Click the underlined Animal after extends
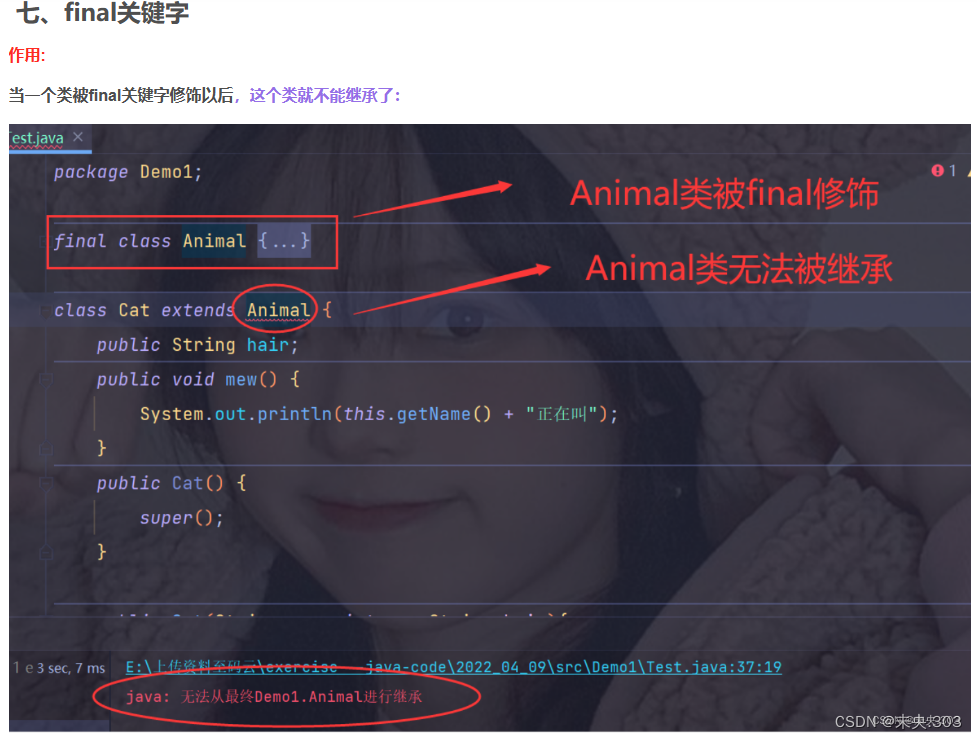The width and height of the screenshot is (977, 740). (x=278, y=310)
